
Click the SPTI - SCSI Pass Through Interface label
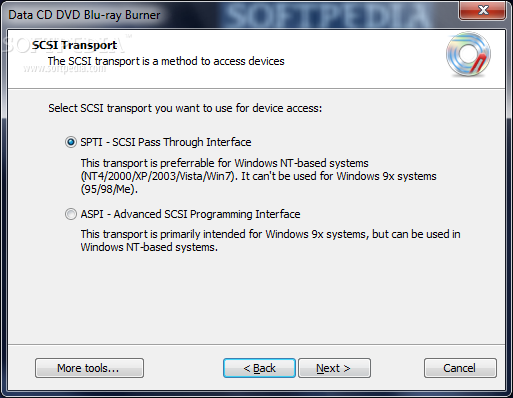coord(166,142)
